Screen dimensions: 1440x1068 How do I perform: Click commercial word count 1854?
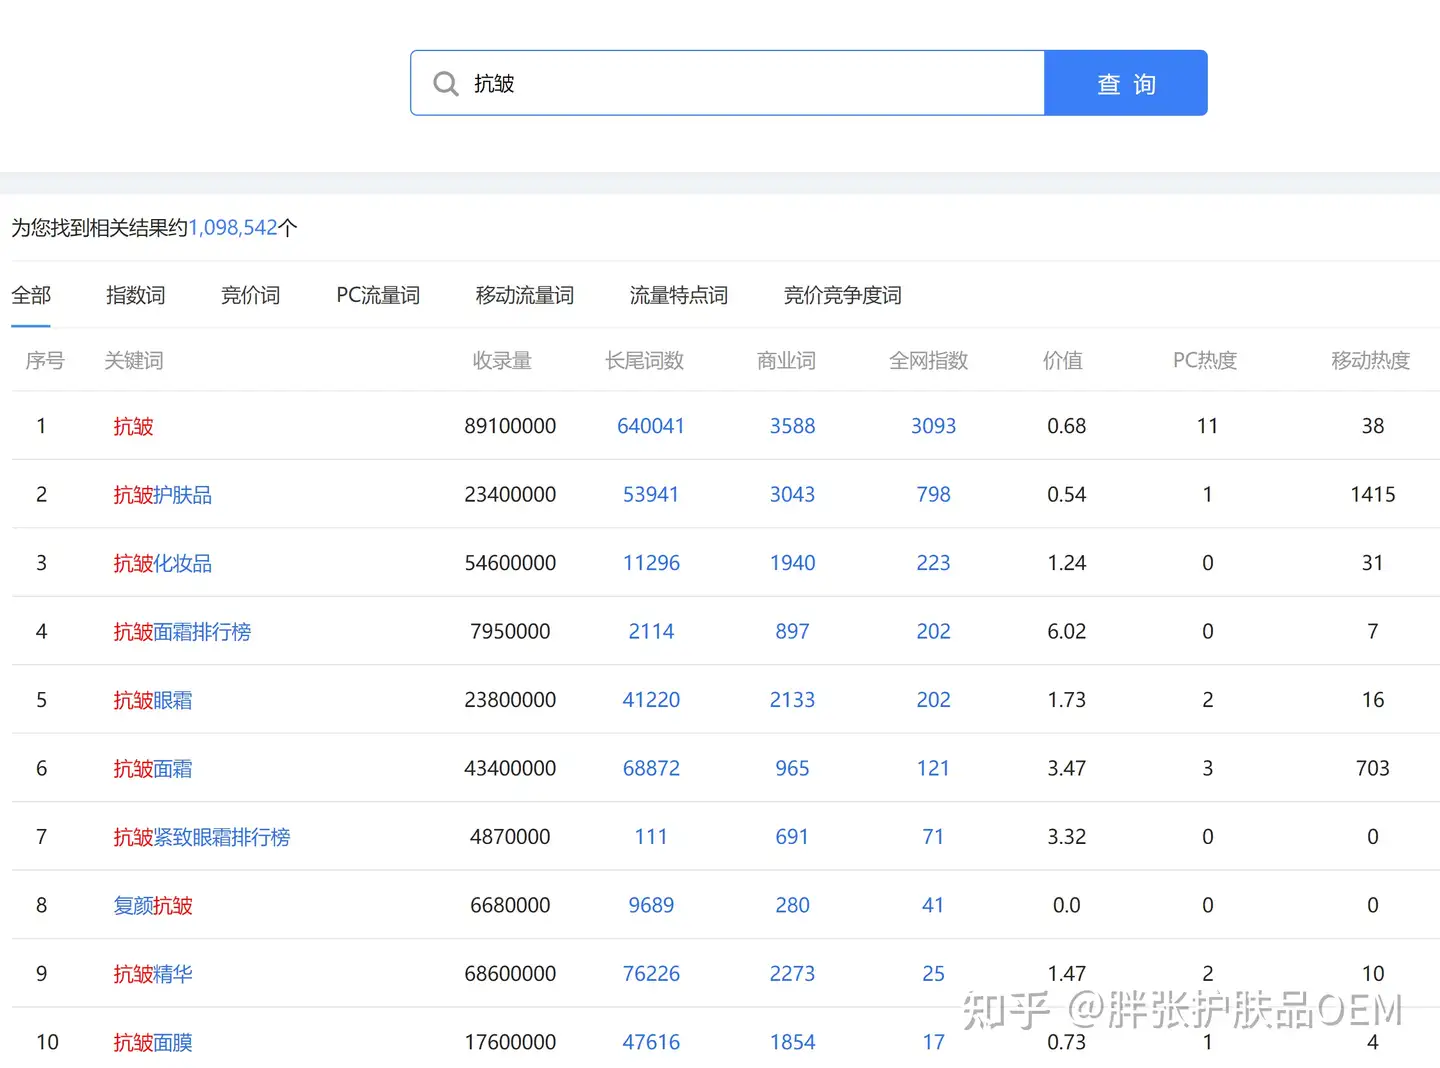coord(792,1042)
